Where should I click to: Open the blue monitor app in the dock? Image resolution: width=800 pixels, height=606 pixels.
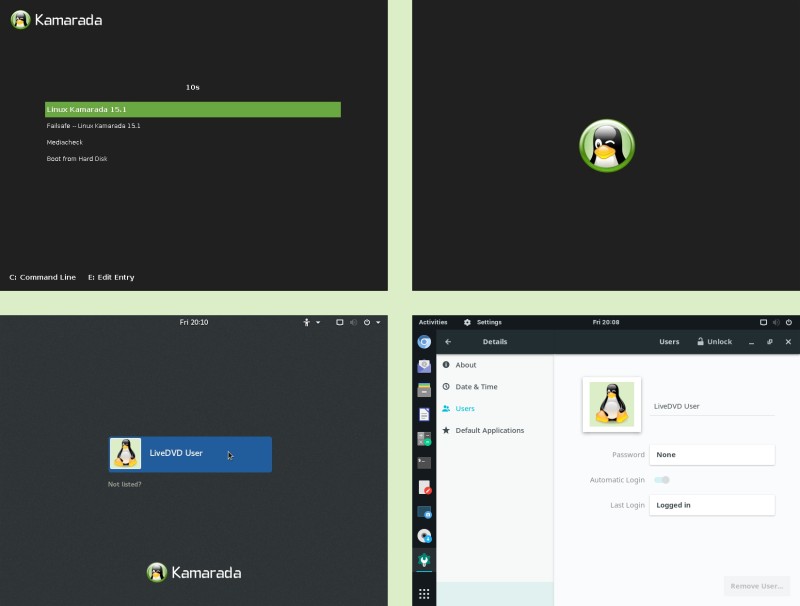point(424,512)
